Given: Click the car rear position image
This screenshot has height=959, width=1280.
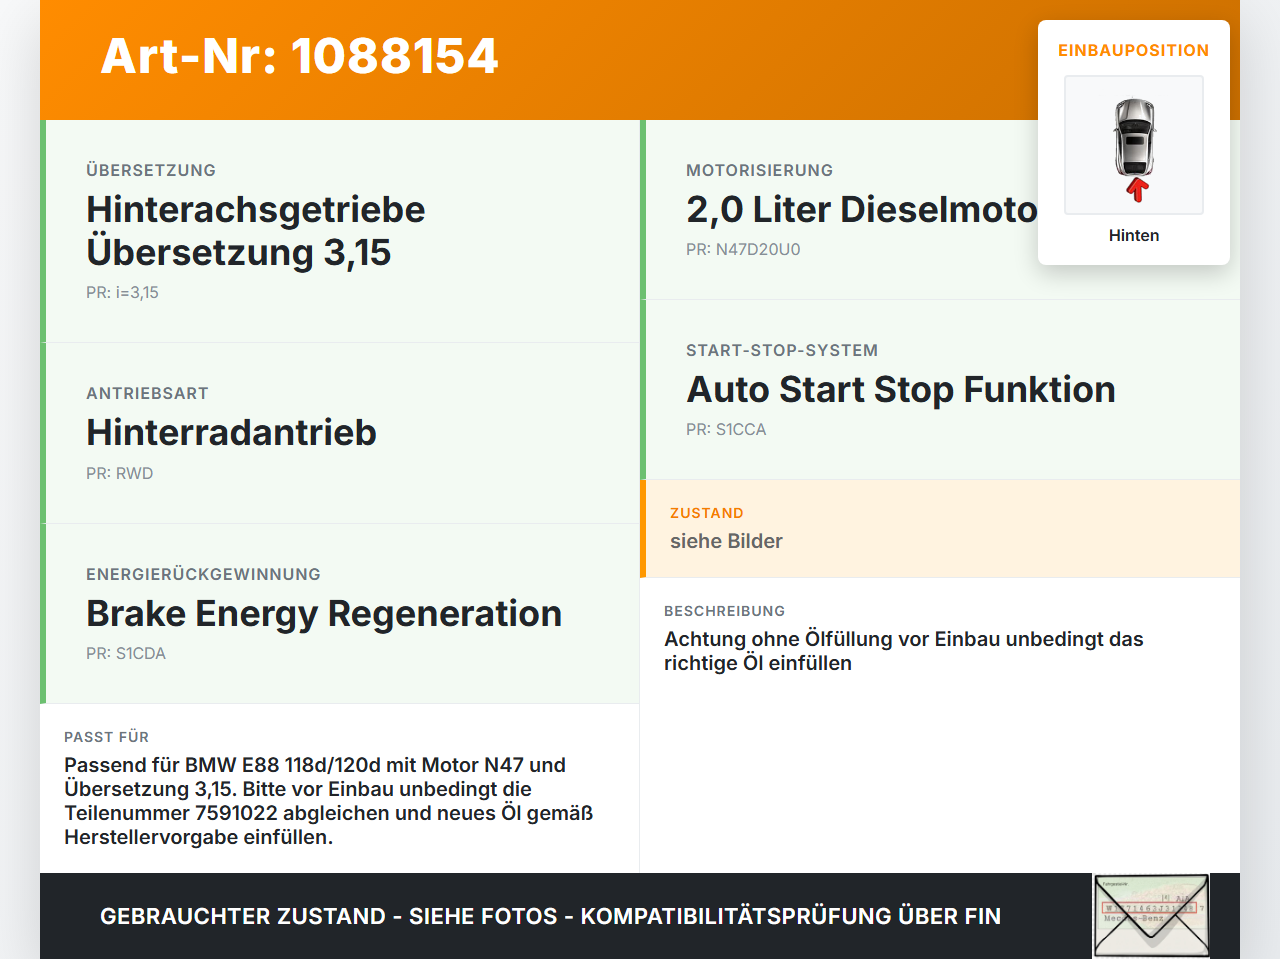Looking at the screenshot, I should click(x=1134, y=145).
